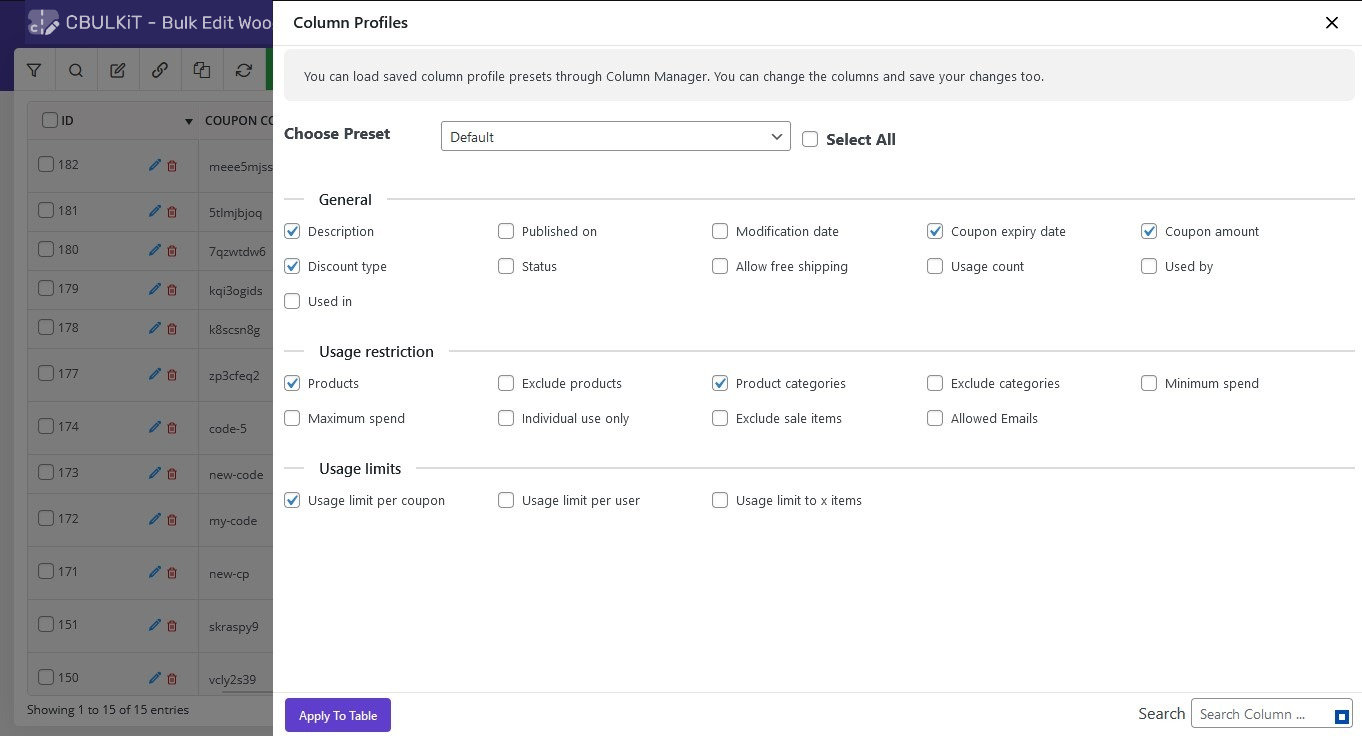Click the refresh arrows toolbar icon

pos(244,70)
